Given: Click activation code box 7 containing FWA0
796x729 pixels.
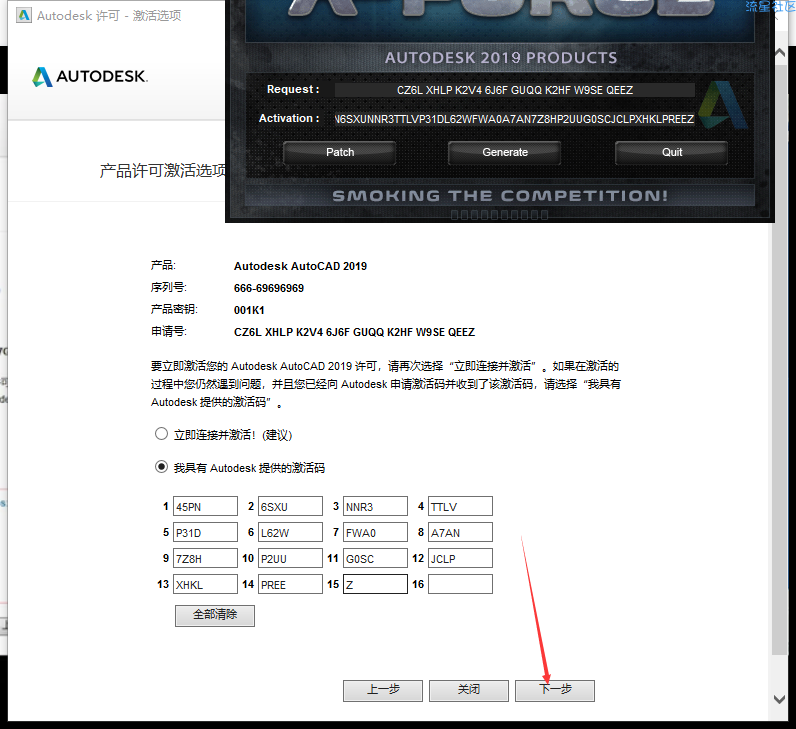Looking at the screenshot, I should [x=375, y=532].
